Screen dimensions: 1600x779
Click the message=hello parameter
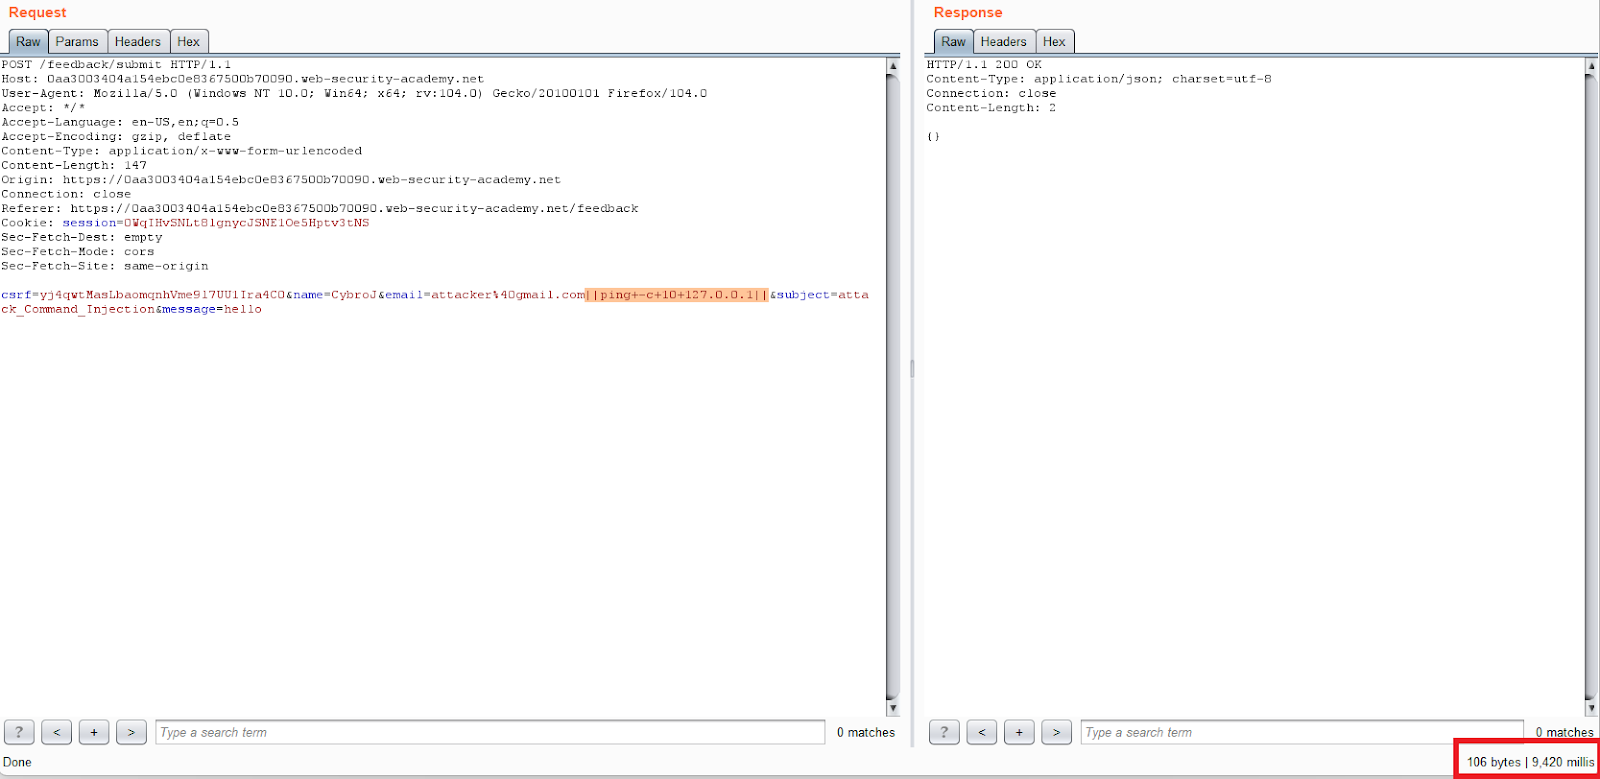coord(212,310)
